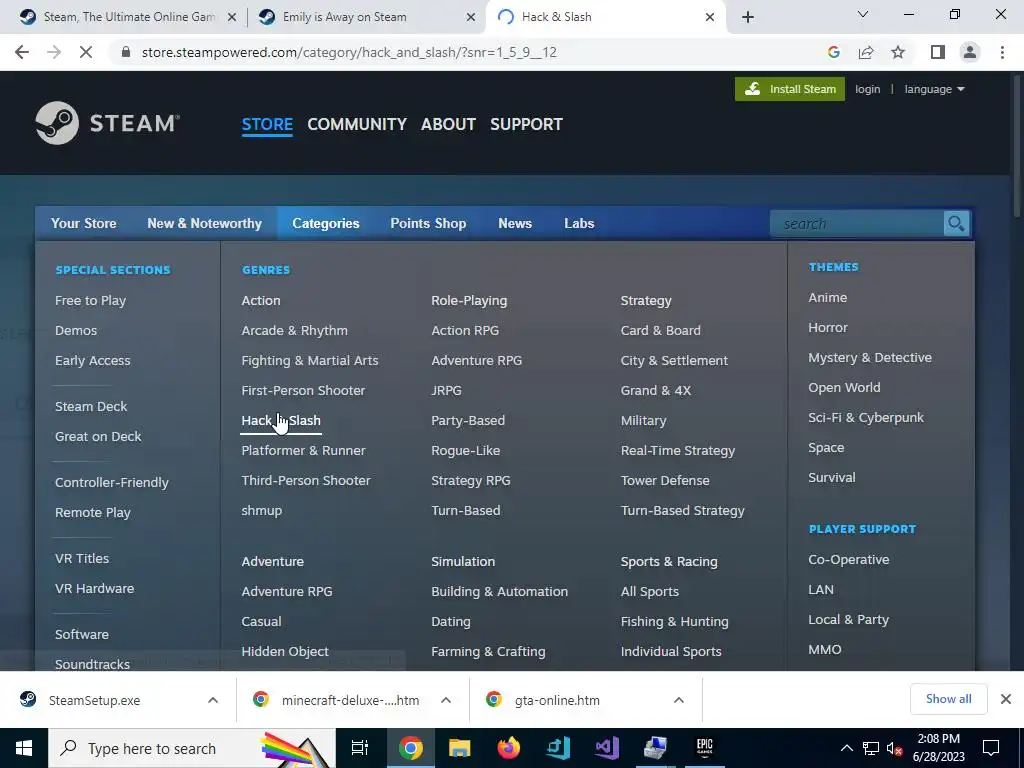
Task: Click the share page icon
Action: pos(866,52)
